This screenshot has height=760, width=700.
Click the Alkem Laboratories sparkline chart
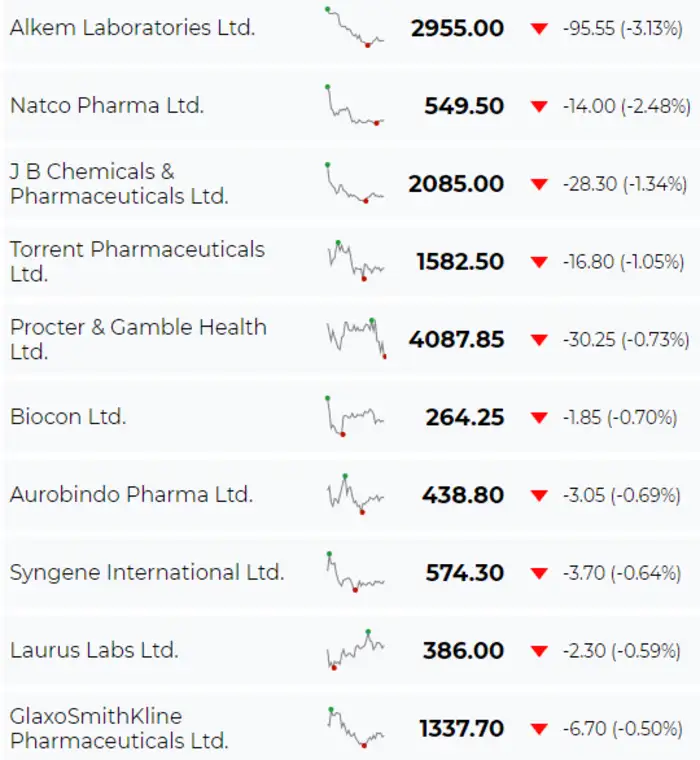(354, 27)
